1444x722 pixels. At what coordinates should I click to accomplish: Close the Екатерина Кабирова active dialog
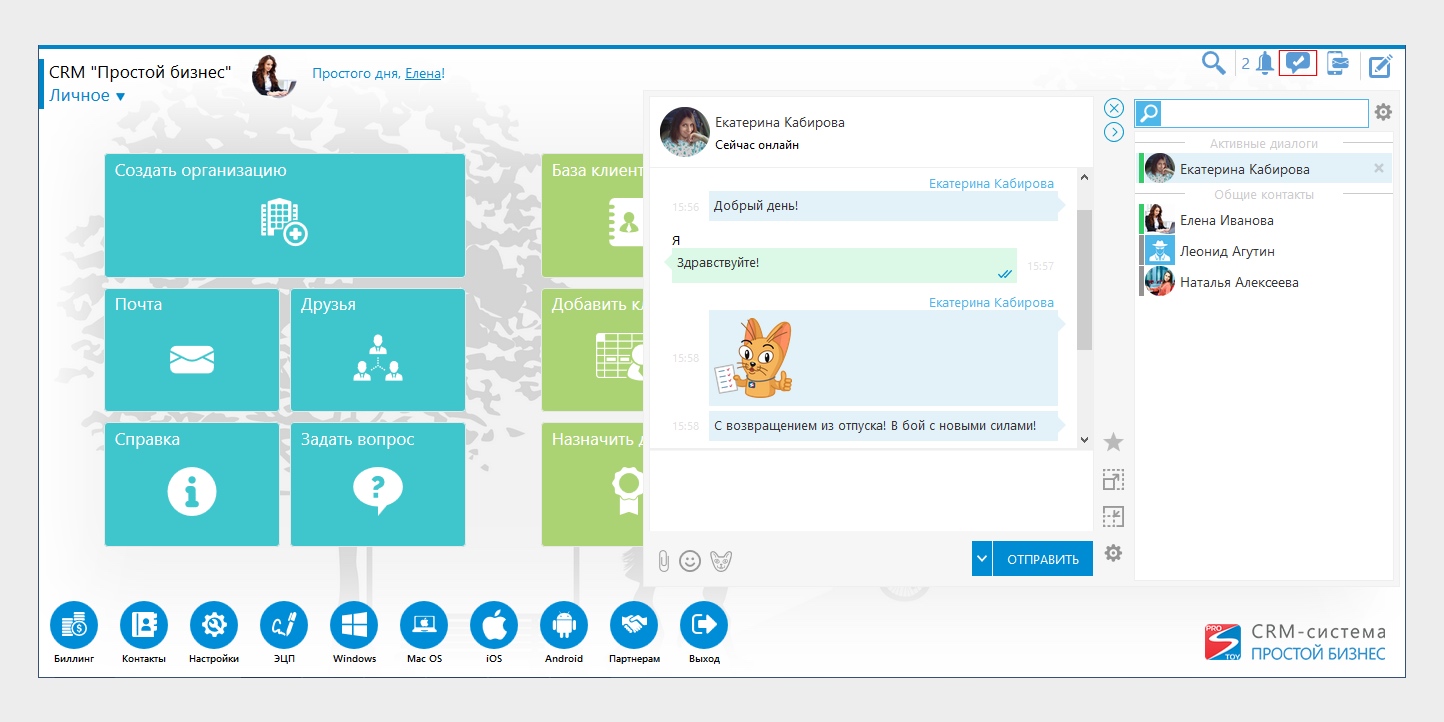click(1379, 169)
